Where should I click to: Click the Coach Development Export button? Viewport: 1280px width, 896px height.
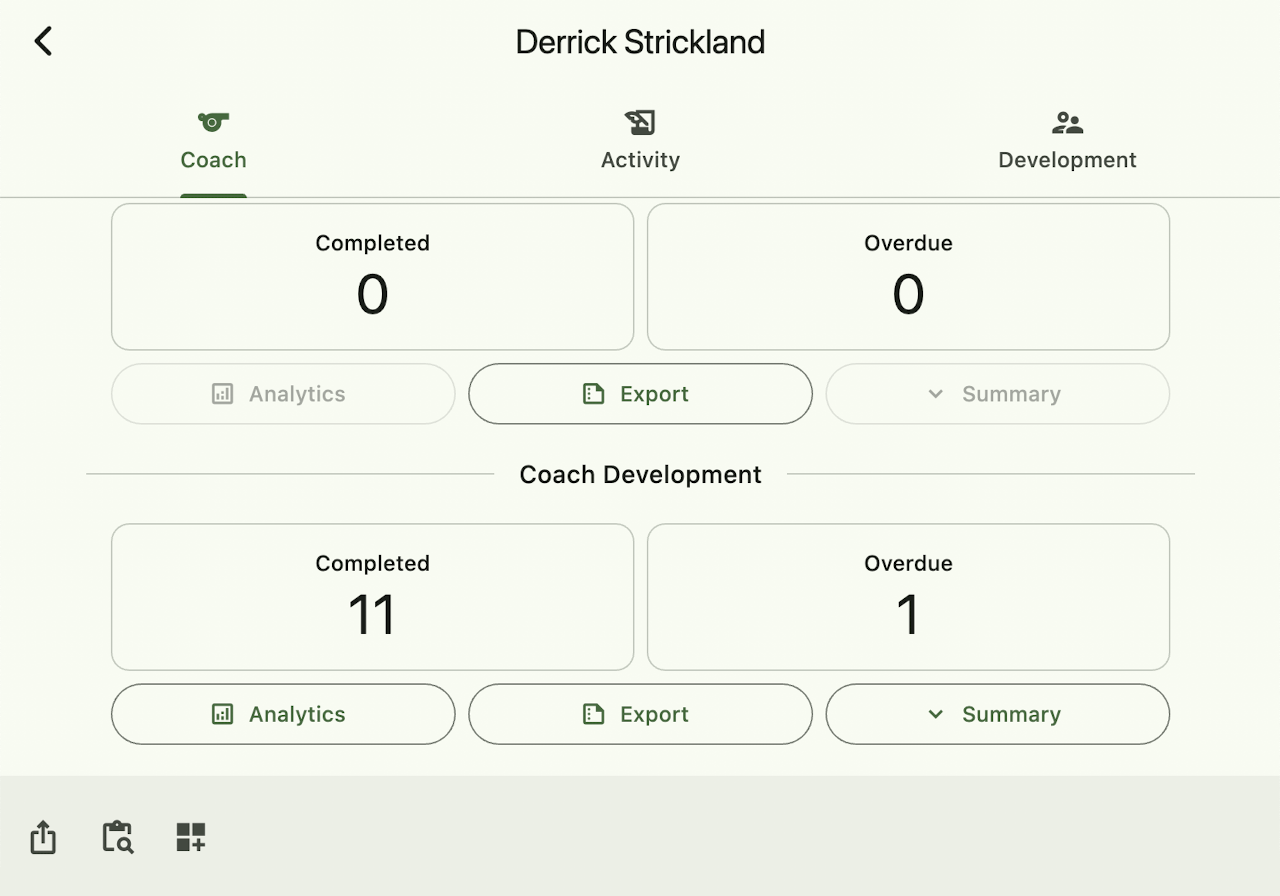tap(640, 714)
